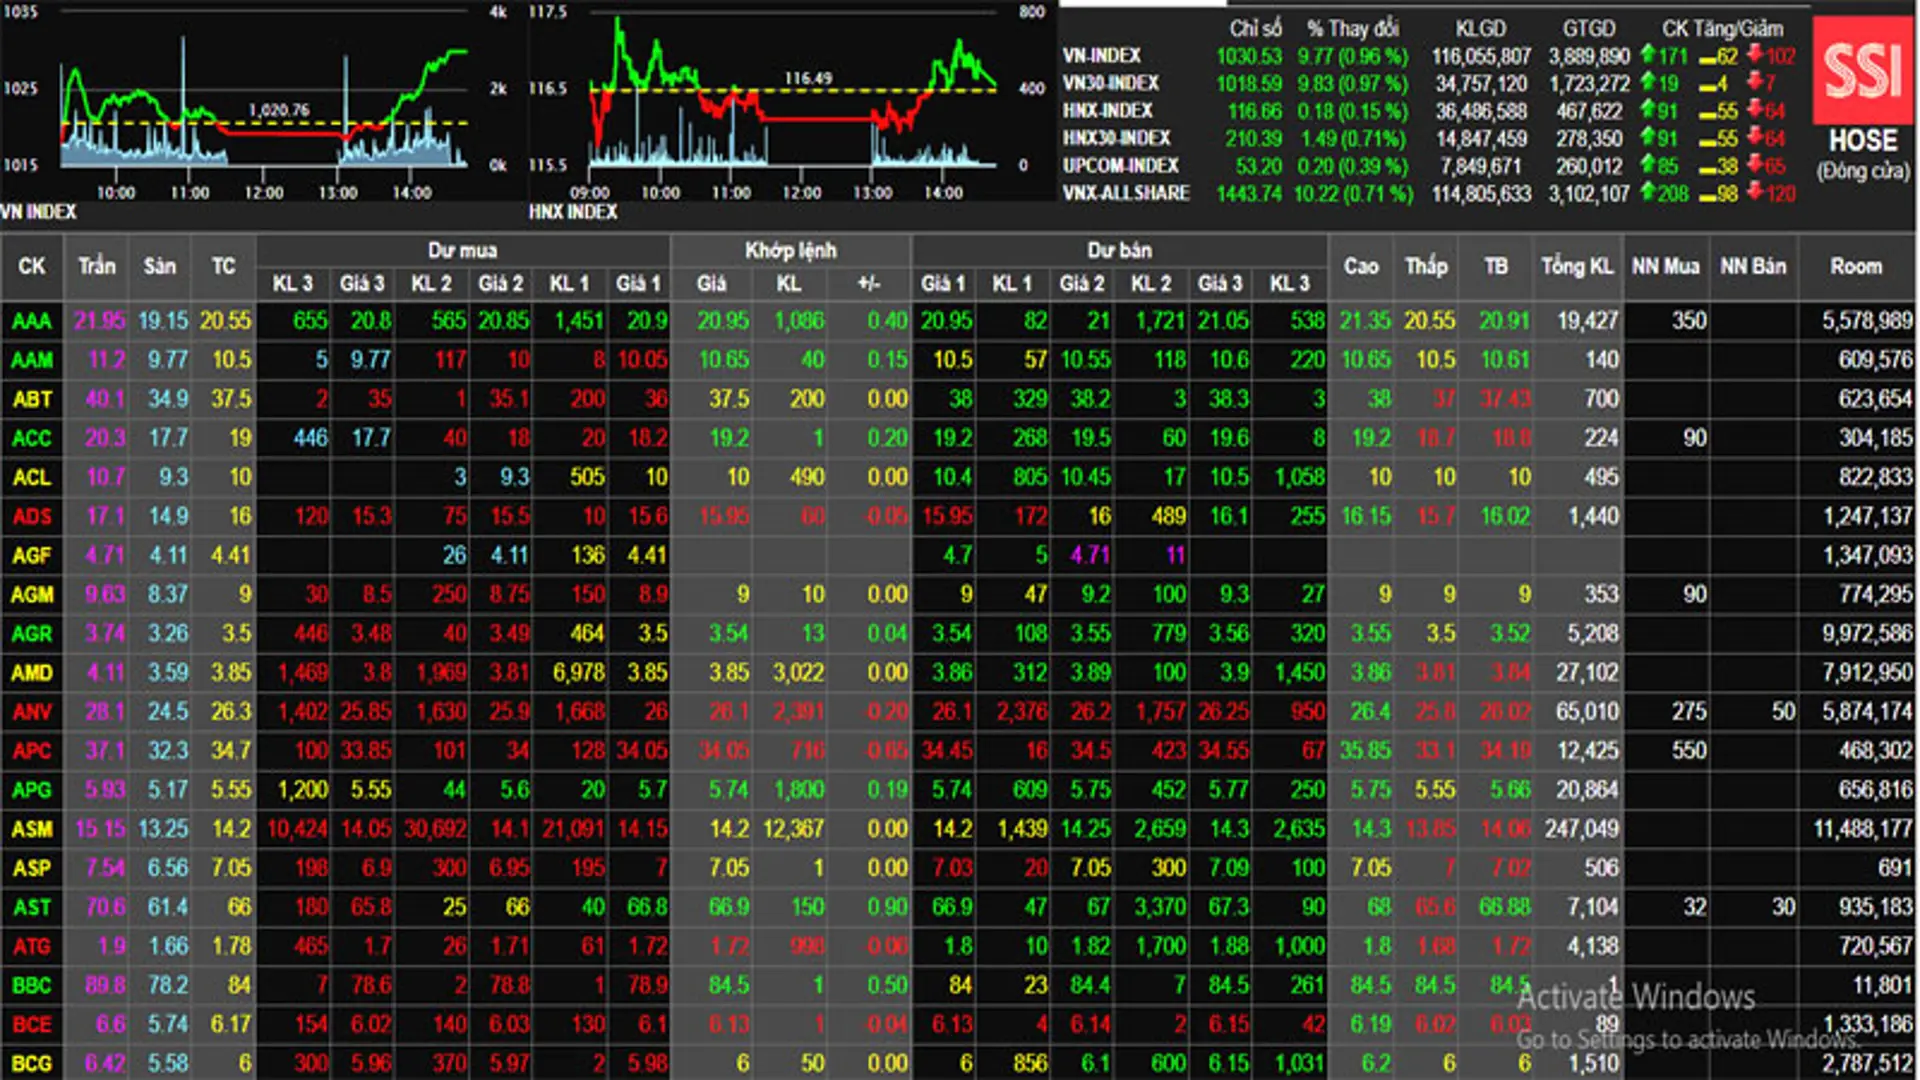Click the Trần column header
Viewport: 1920px width, 1080px height.
click(x=97, y=266)
